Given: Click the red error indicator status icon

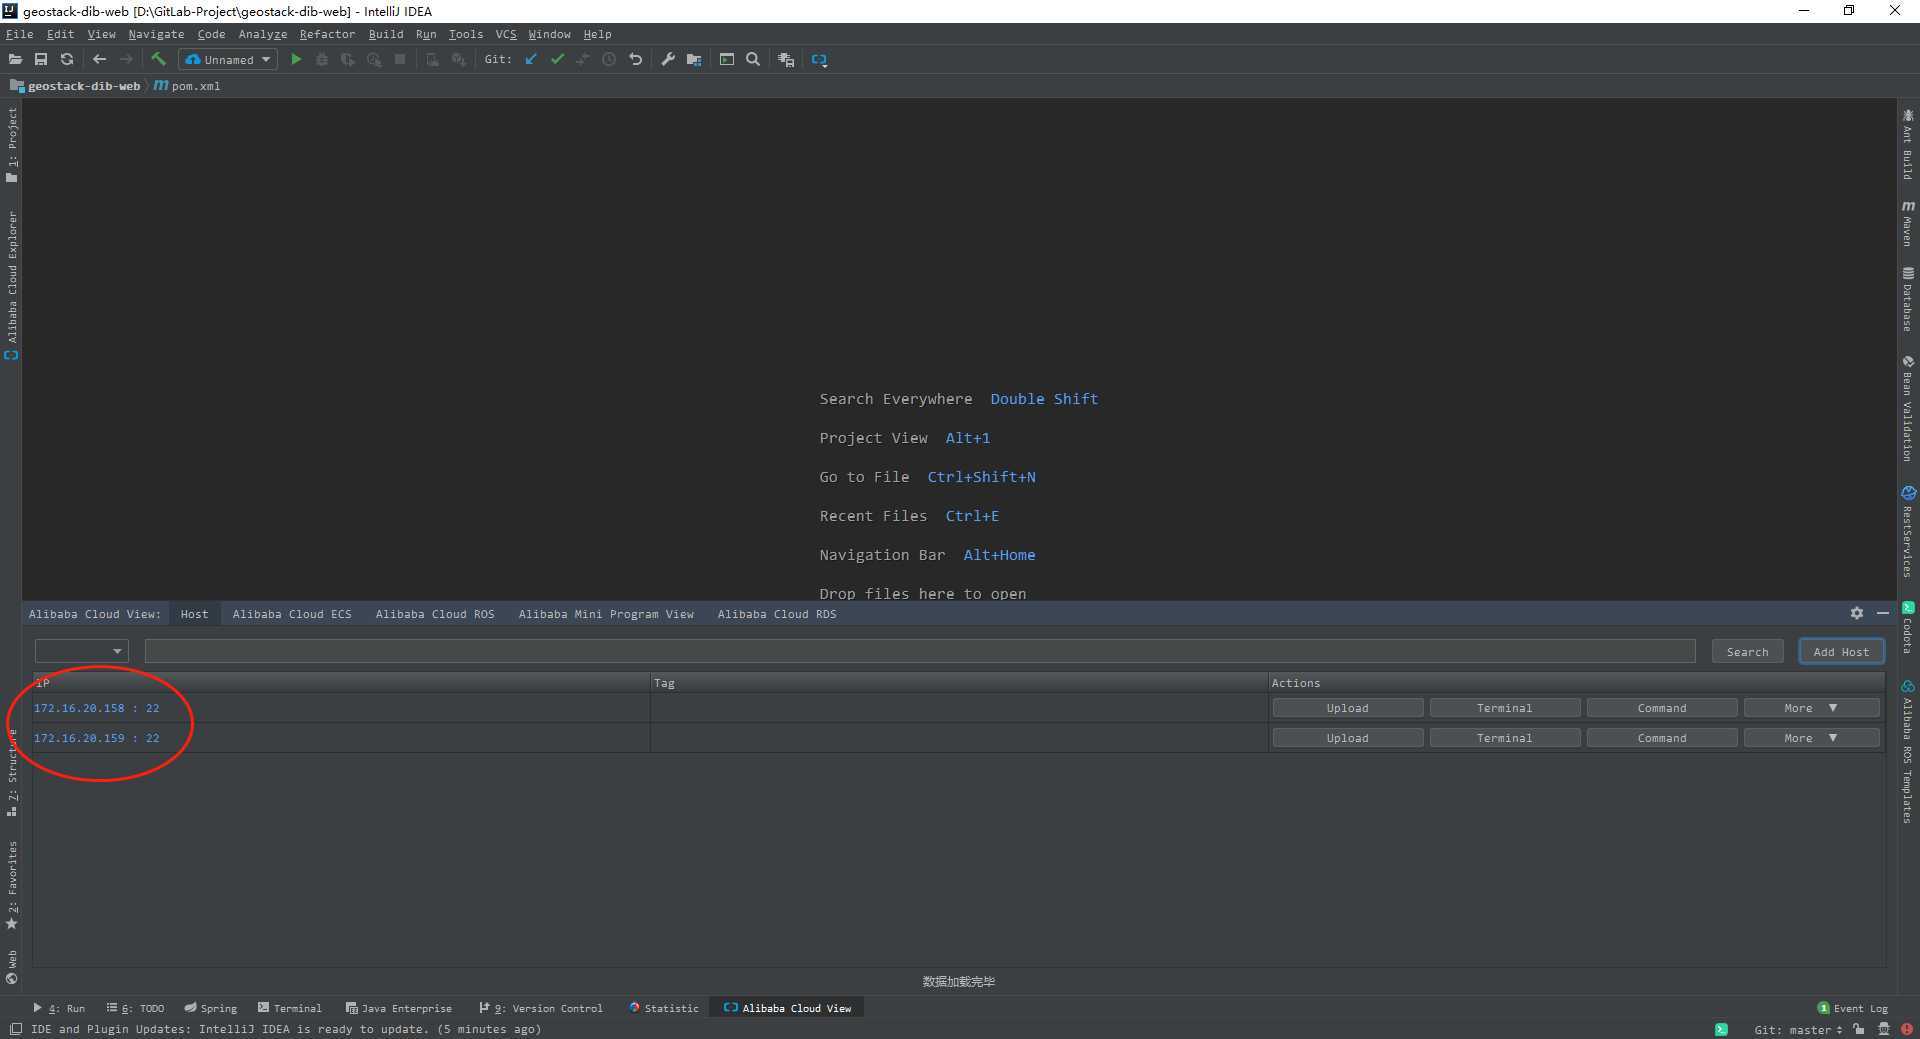Looking at the screenshot, I should tap(1907, 1029).
